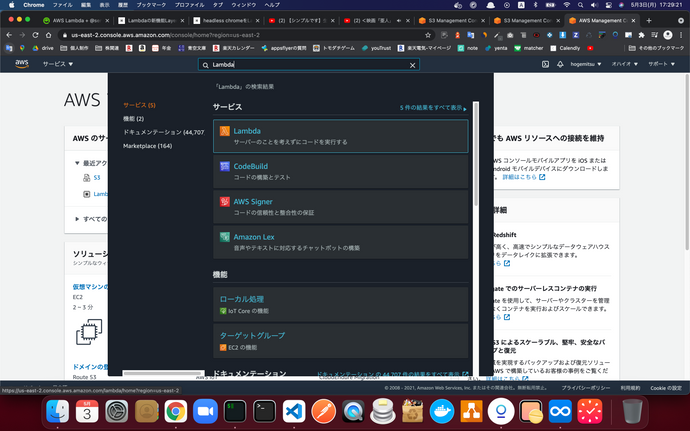The image size is (690, 431).
Task: Collapse the 最近アクセス section triangle
Action: pyautogui.click(x=77, y=163)
